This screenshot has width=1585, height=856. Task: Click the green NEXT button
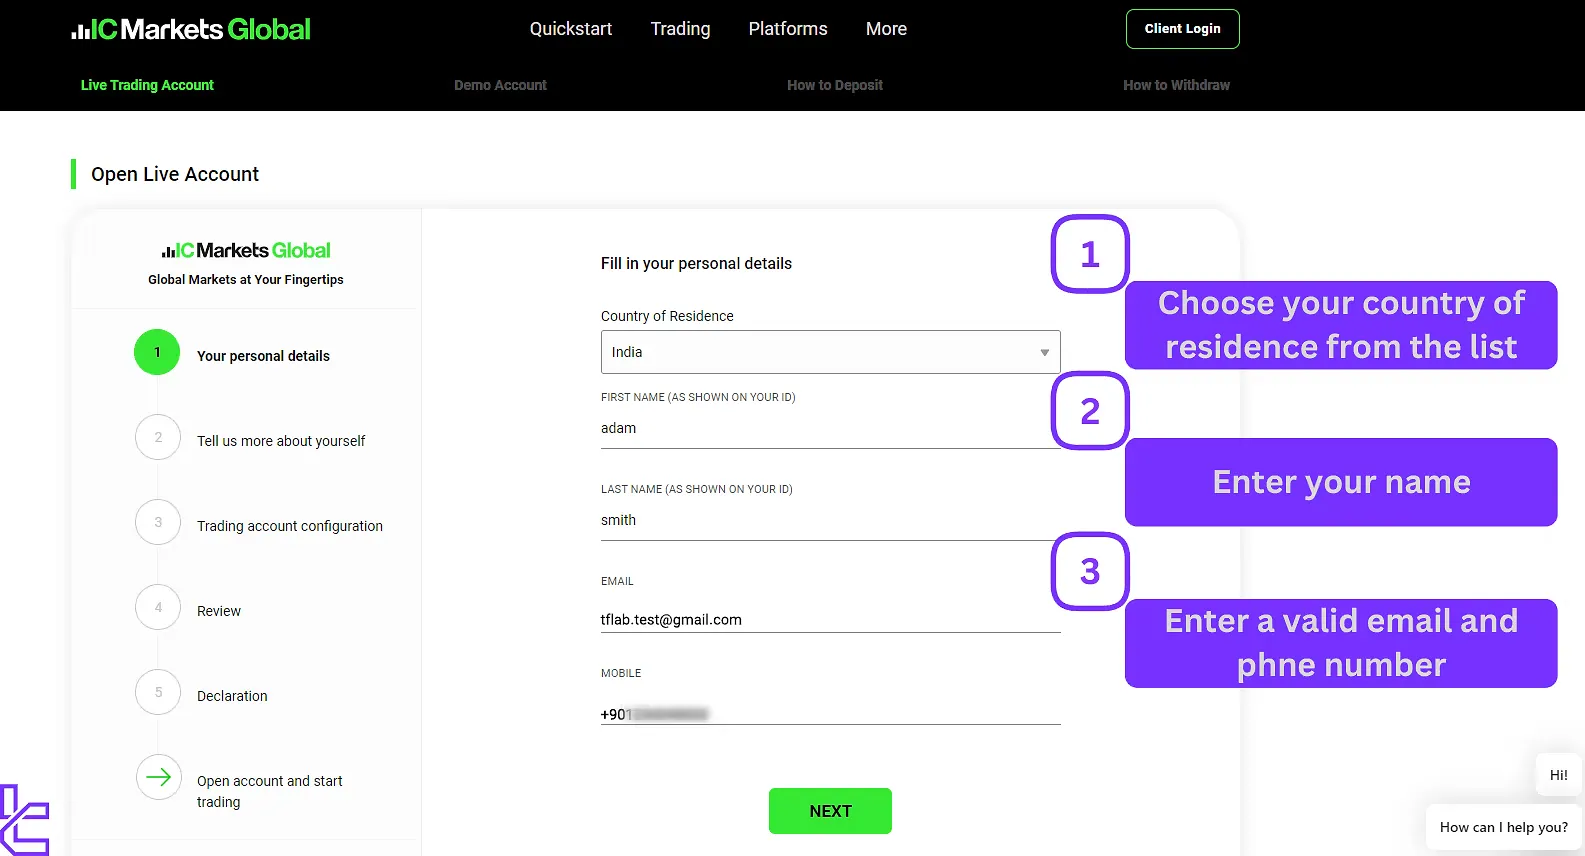click(x=830, y=811)
